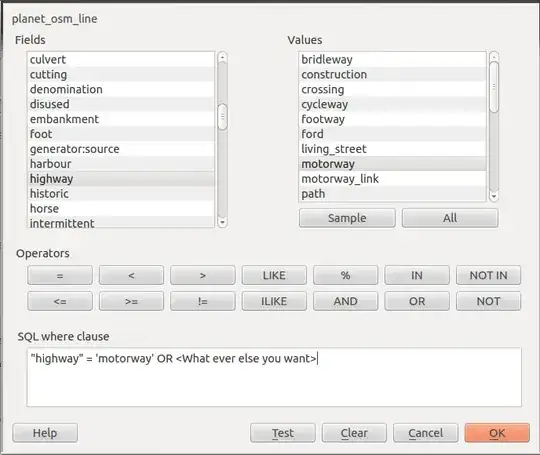540x455 pixels.
Task: Open Help for the query builder
Action: [45, 433]
